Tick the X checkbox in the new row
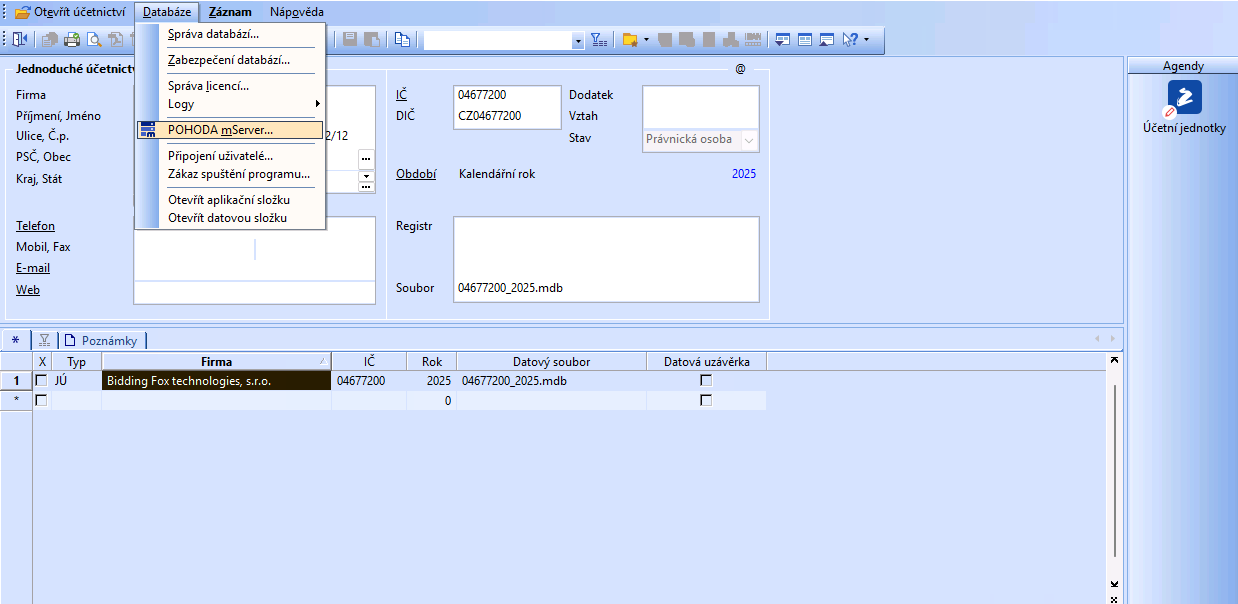The width and height of the screenshot is (1238, 604). point(42,400)
